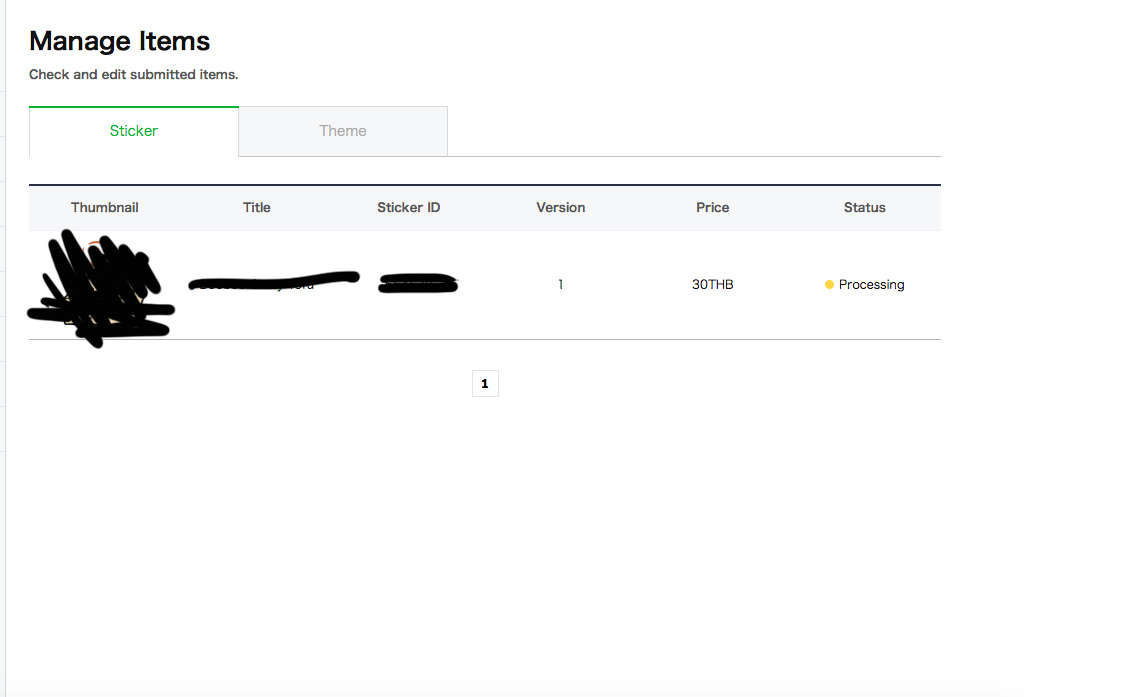Click the Sticker ID column header
The width and height of the screenshot is (1137, 697).
pyautogui.click(x=408, y=207)
